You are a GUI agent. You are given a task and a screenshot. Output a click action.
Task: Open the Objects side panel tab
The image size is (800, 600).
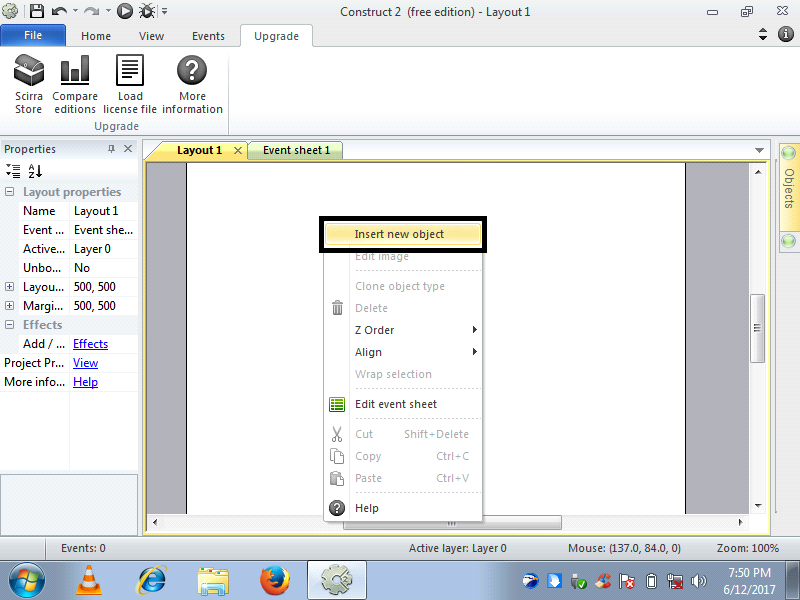point(789,189)
